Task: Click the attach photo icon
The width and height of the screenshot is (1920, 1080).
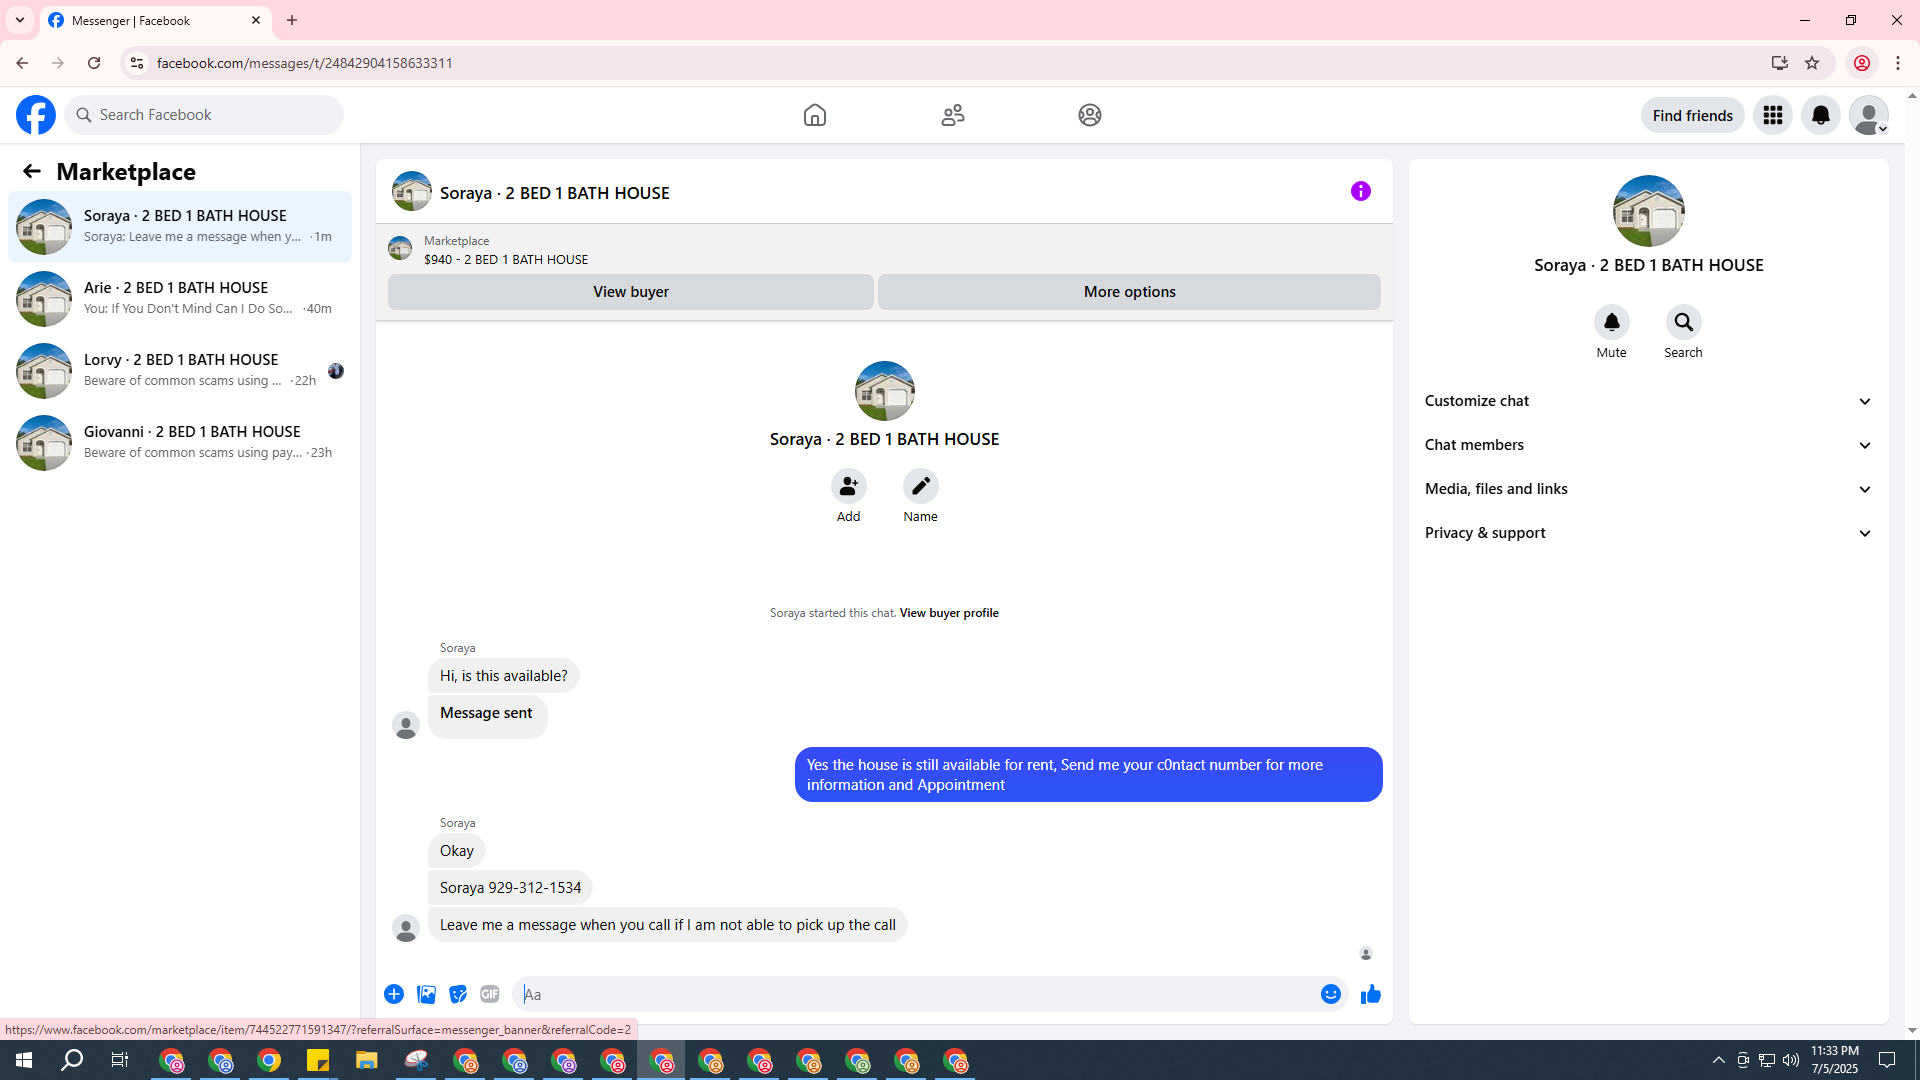Action: 426,994
